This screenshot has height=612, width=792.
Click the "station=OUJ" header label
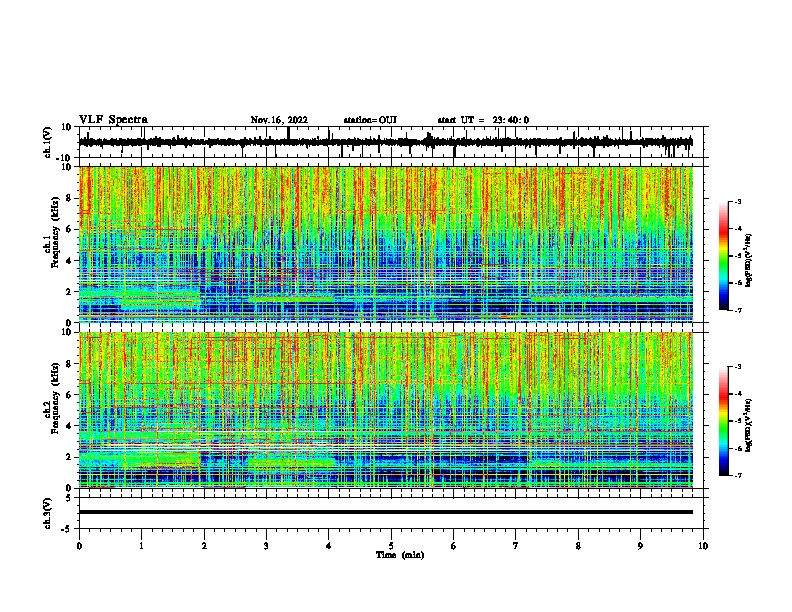pyautogui.click(x=370, y=120)
